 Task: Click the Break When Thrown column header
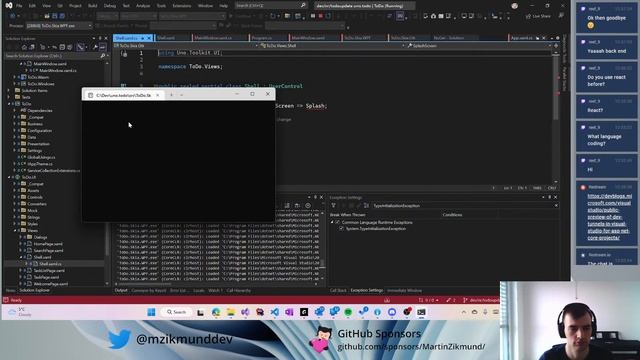pyautogui.click(x=347, y=215)
